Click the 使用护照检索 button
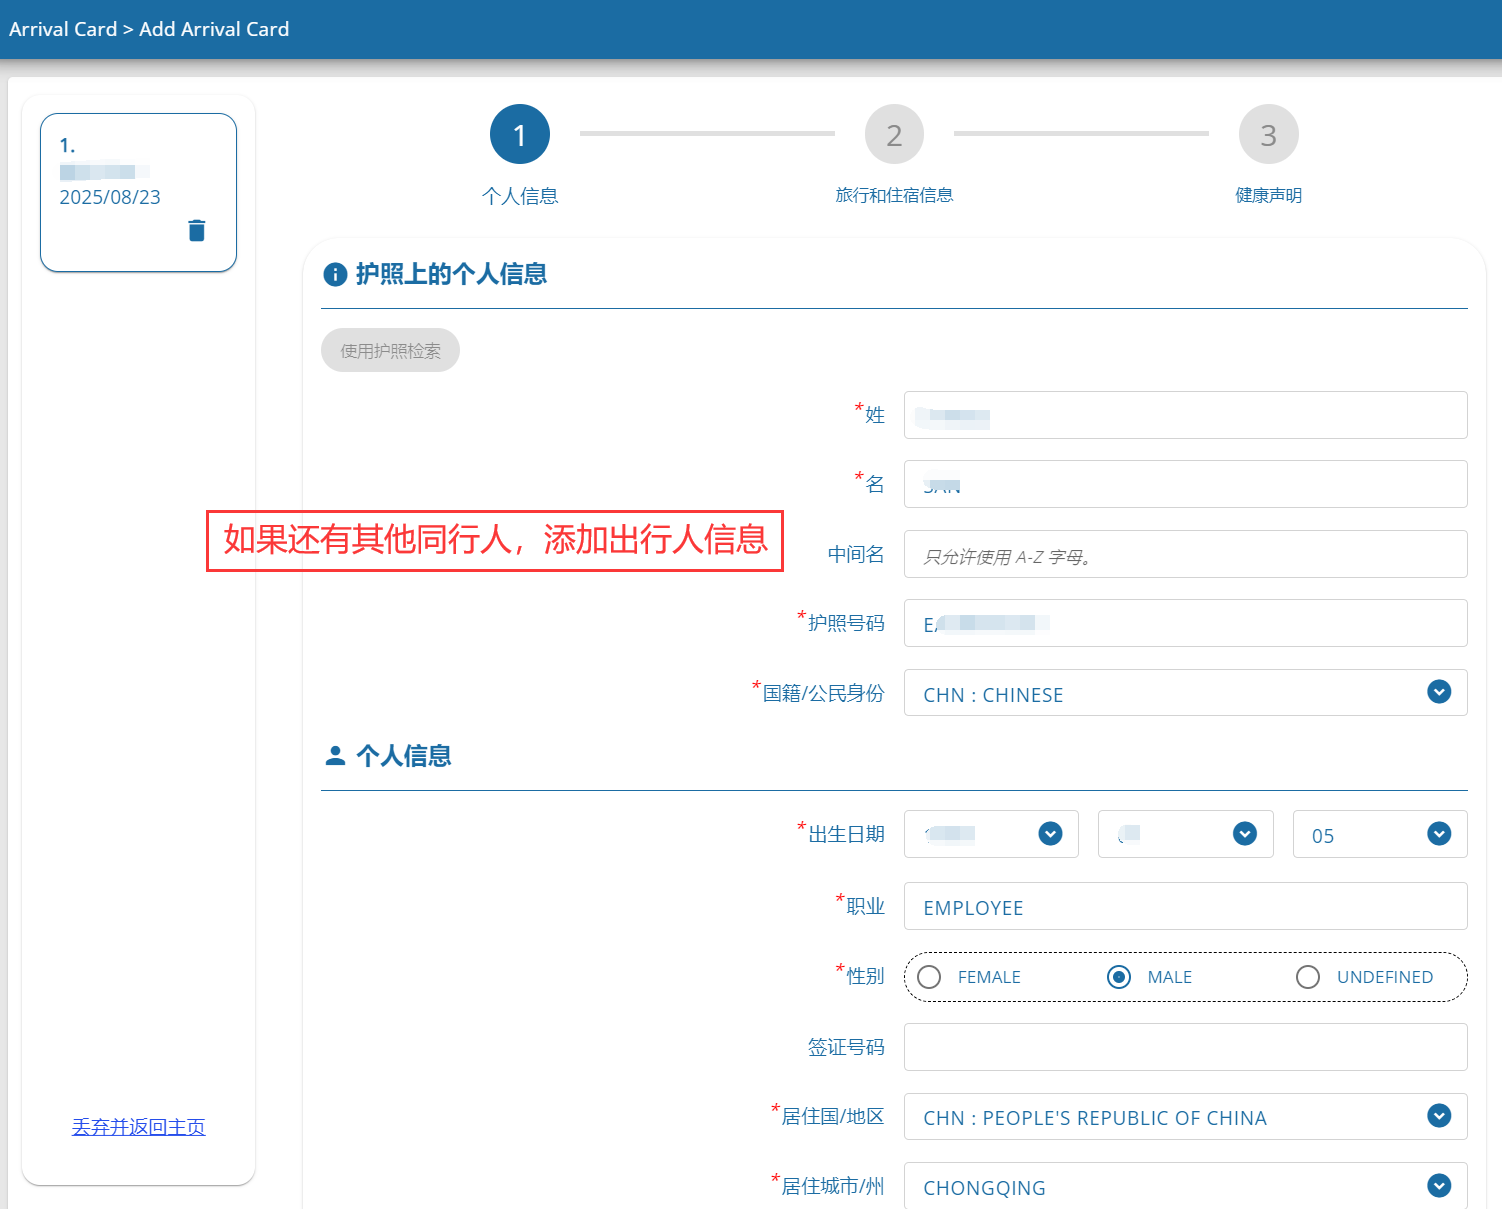Image resolution: width=1502 pixels, height=1209 pixels. (390, 350)
